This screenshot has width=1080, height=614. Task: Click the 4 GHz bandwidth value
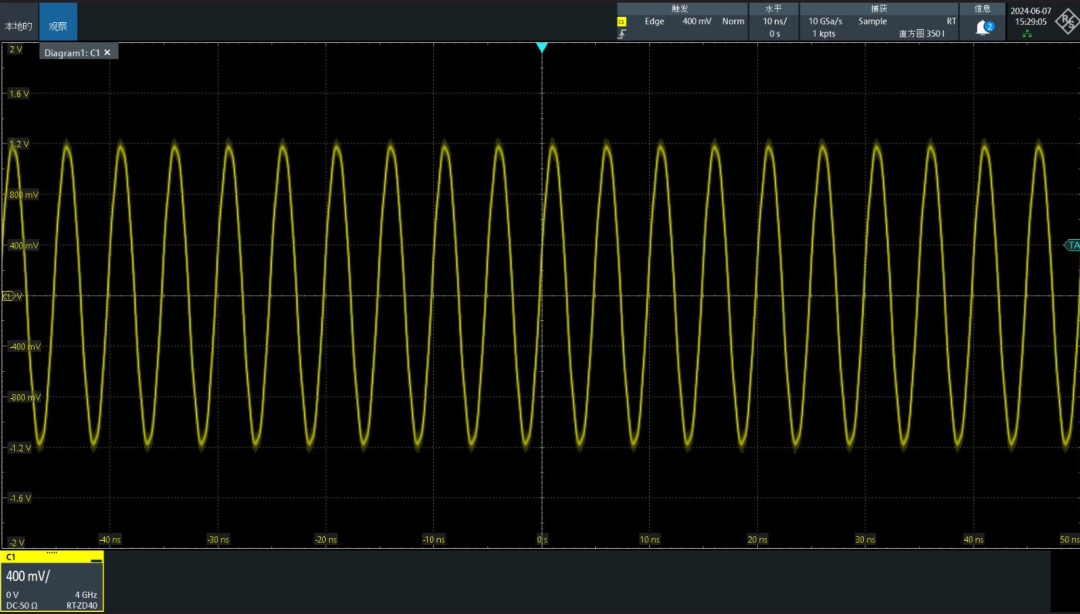point(86,595)
